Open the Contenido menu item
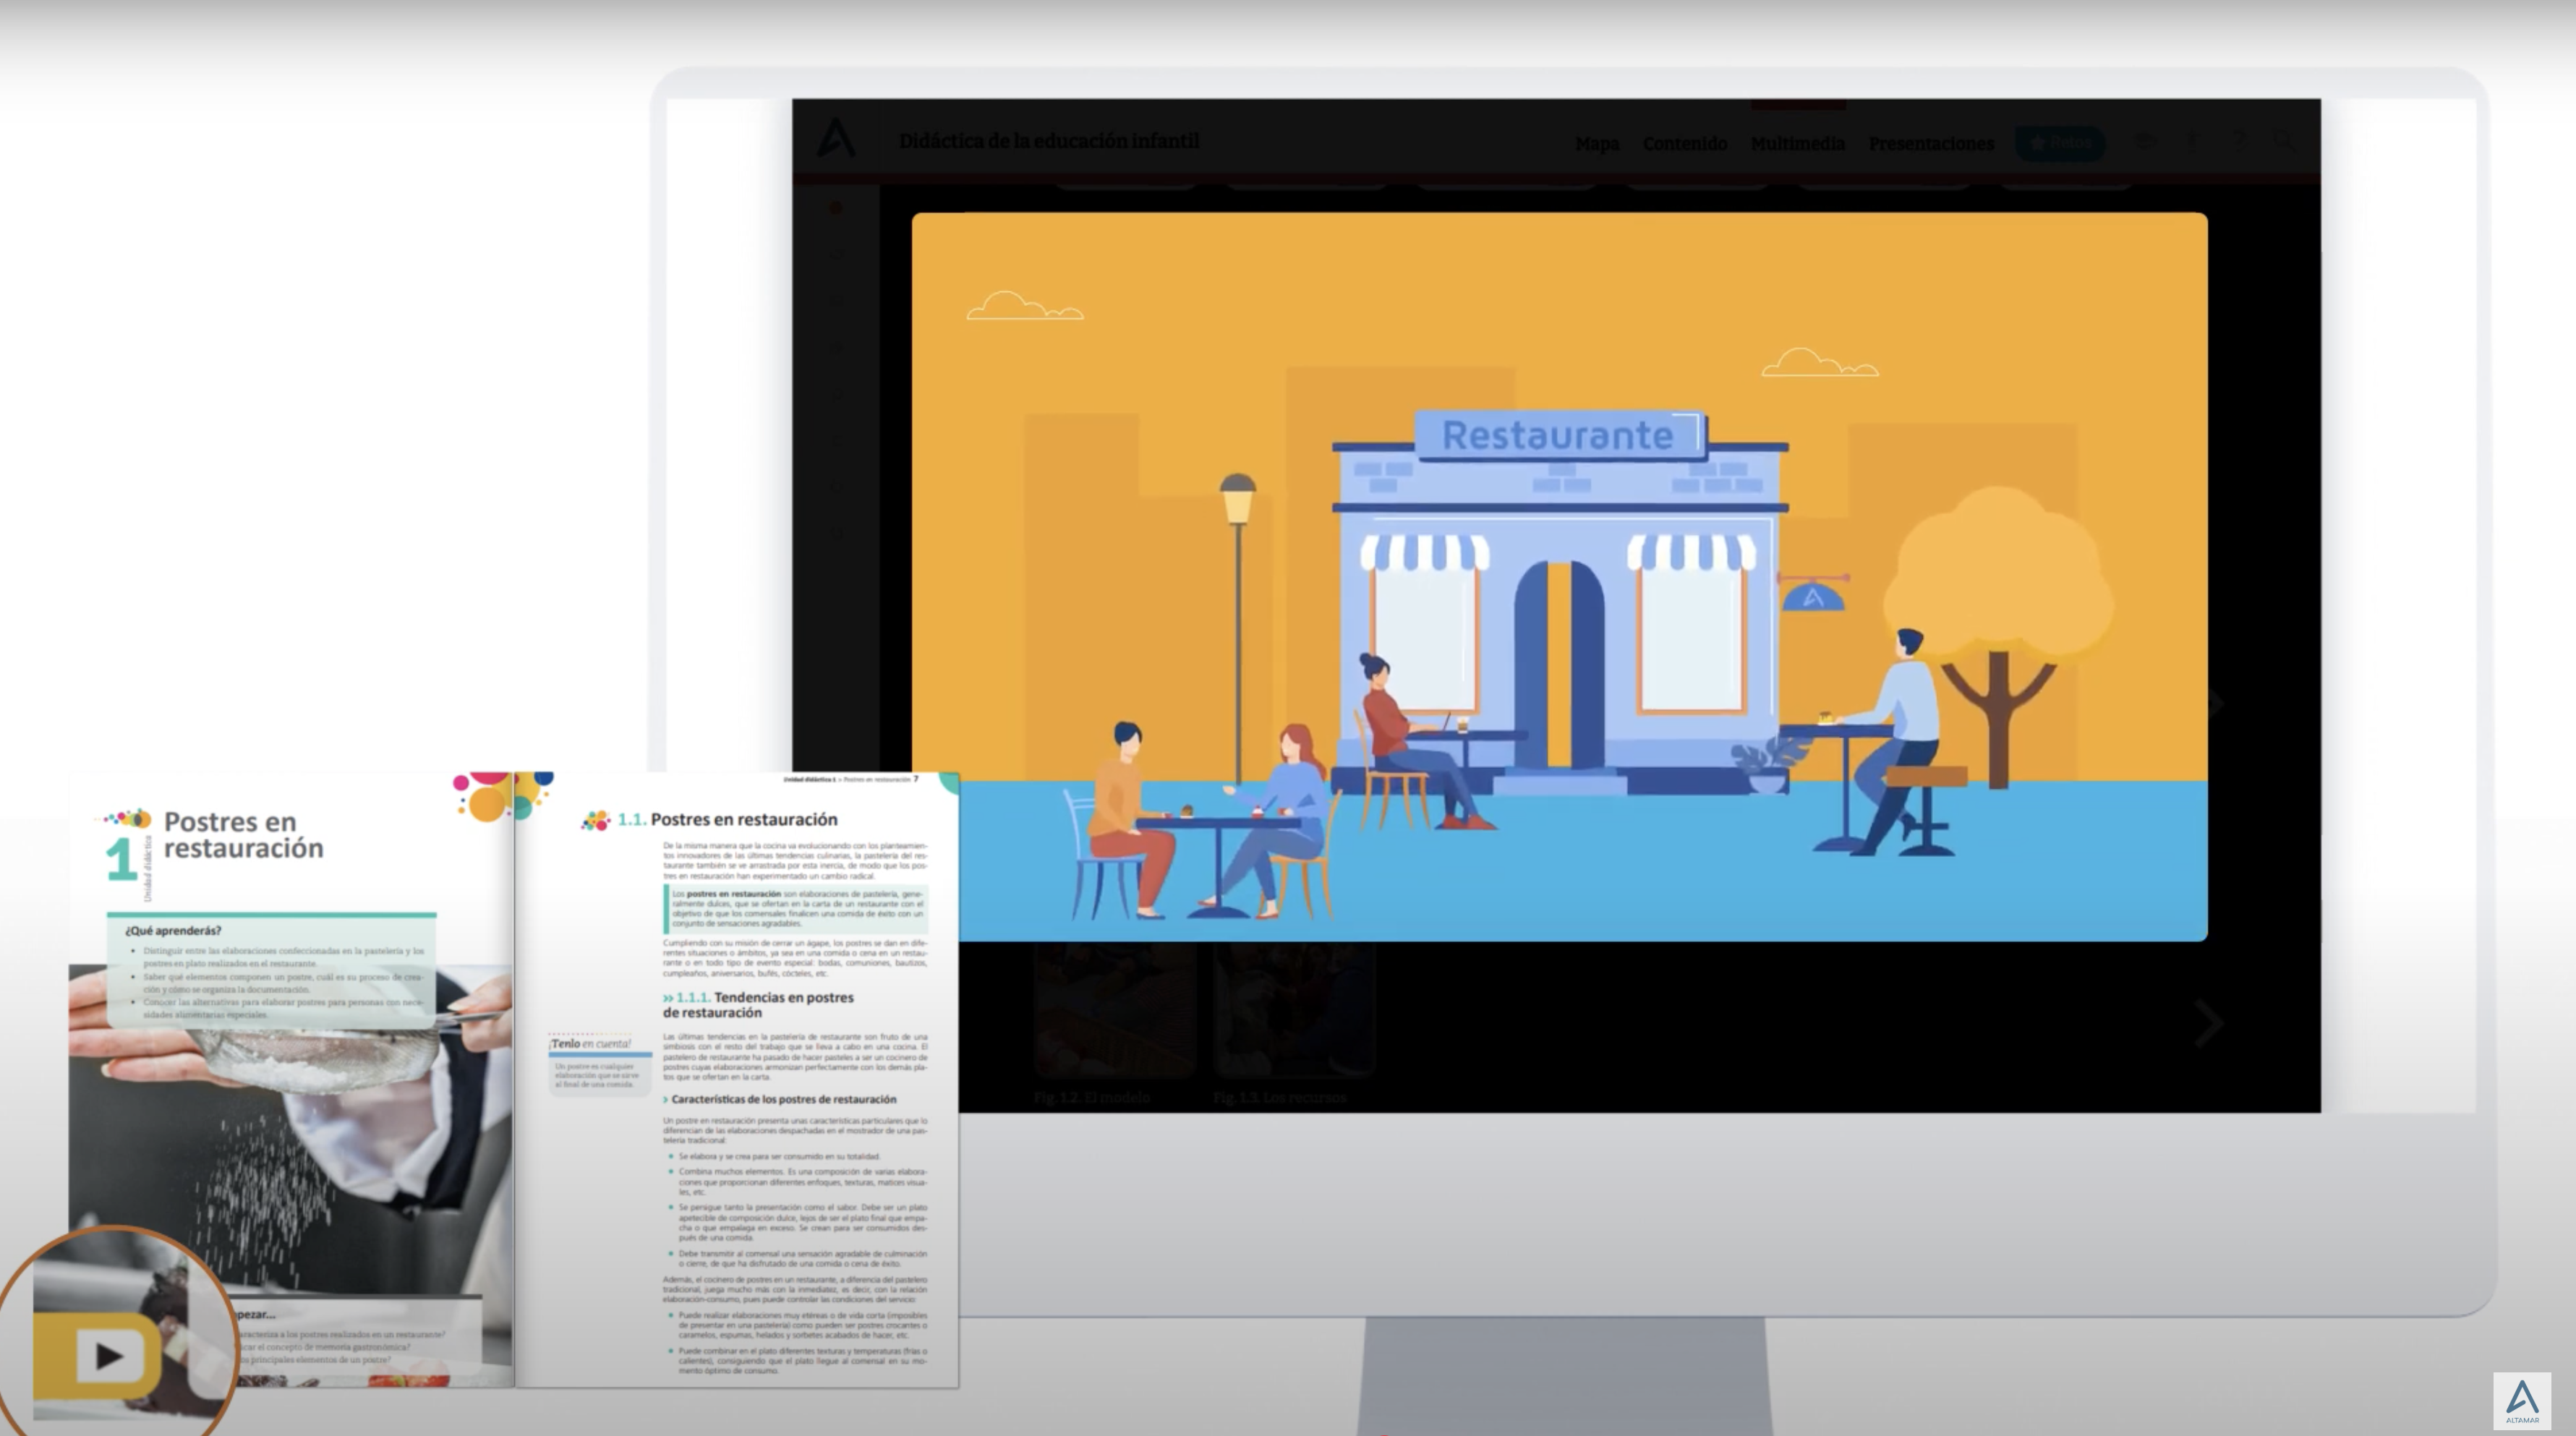The image size is (2576, 1436). (x=1684, y=143)
